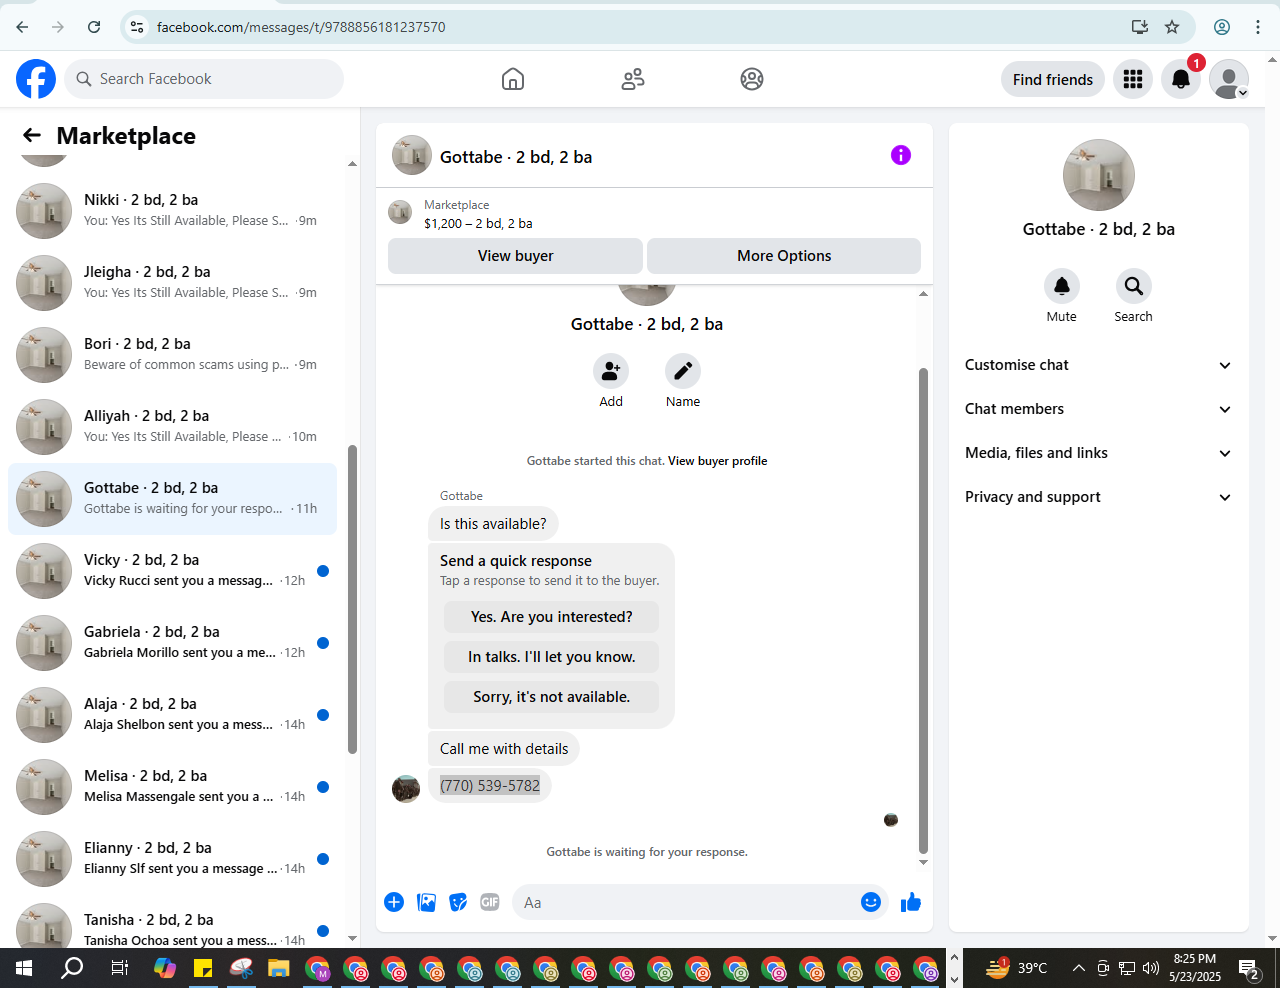Open the Groups icon in top navigation
Viewport: 1280px width, 988px height.
click(752, 79)
